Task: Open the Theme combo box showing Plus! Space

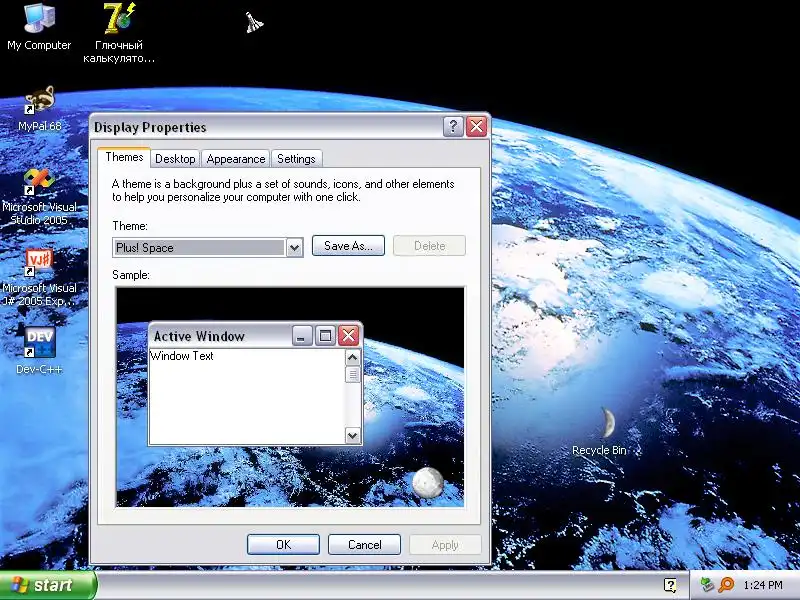Action: [208, 247]
